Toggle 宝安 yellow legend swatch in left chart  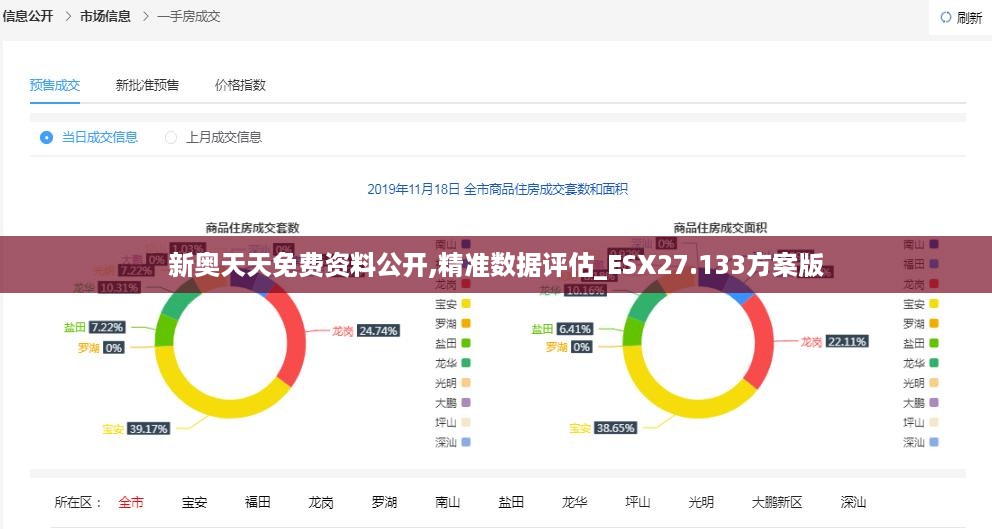pos(466,304)
